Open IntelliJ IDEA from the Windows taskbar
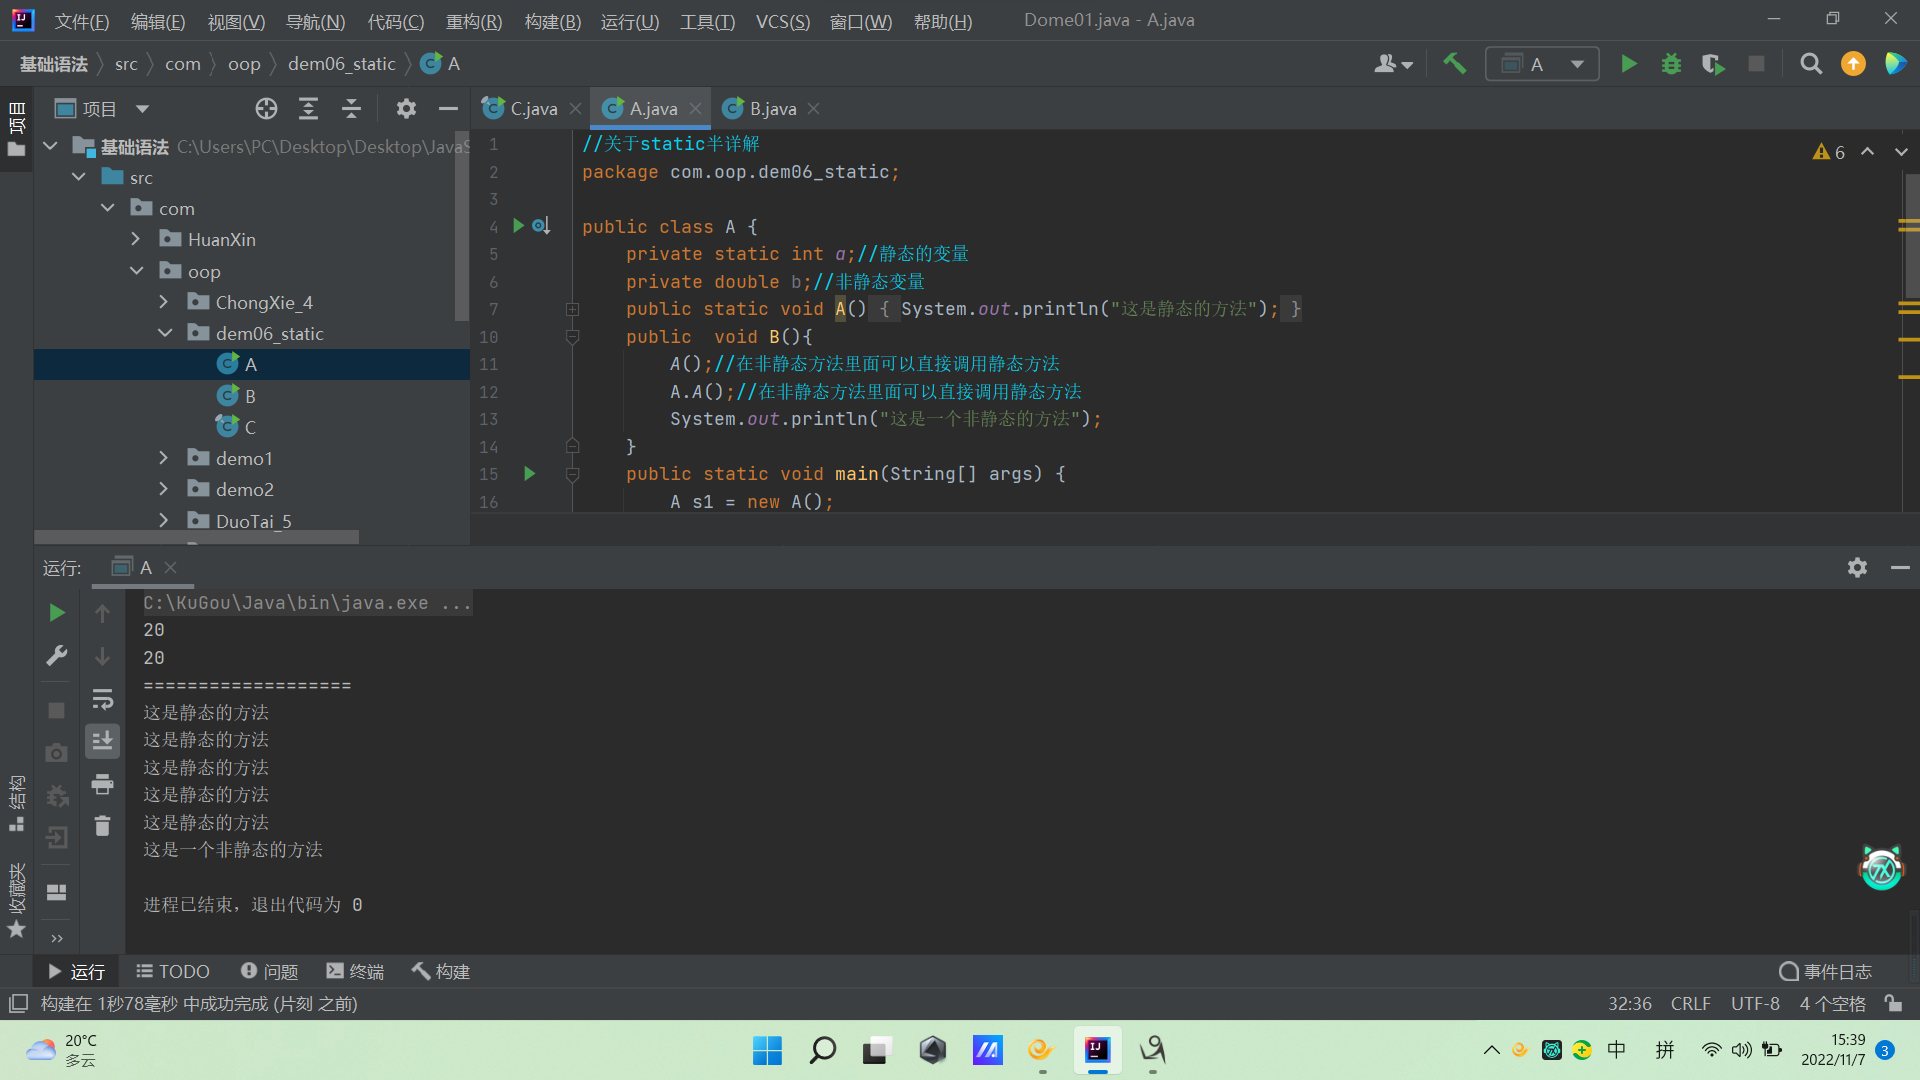The image size is (1920, 1080). (x=1097, y=1050)
